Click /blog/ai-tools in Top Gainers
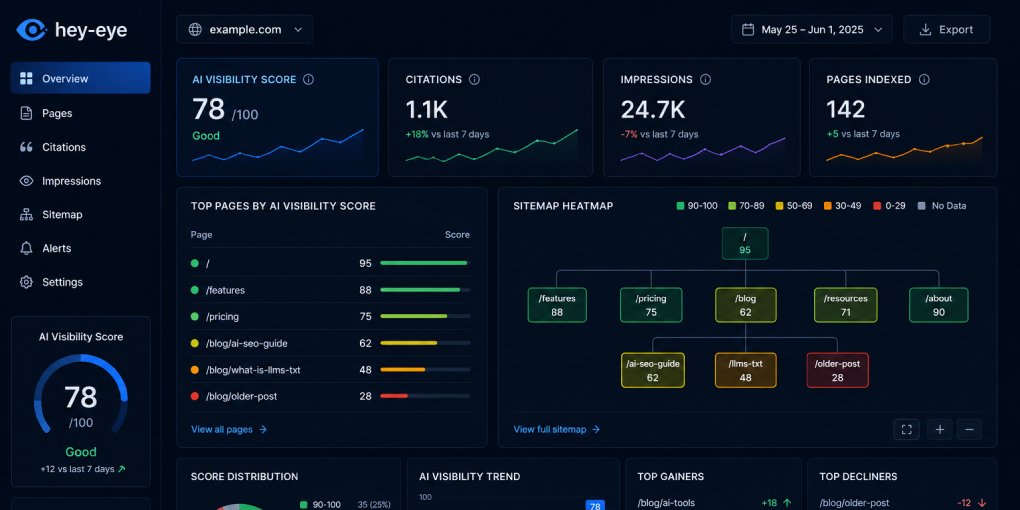Screen dimensions: 1020x510 [x=666, y=503]
